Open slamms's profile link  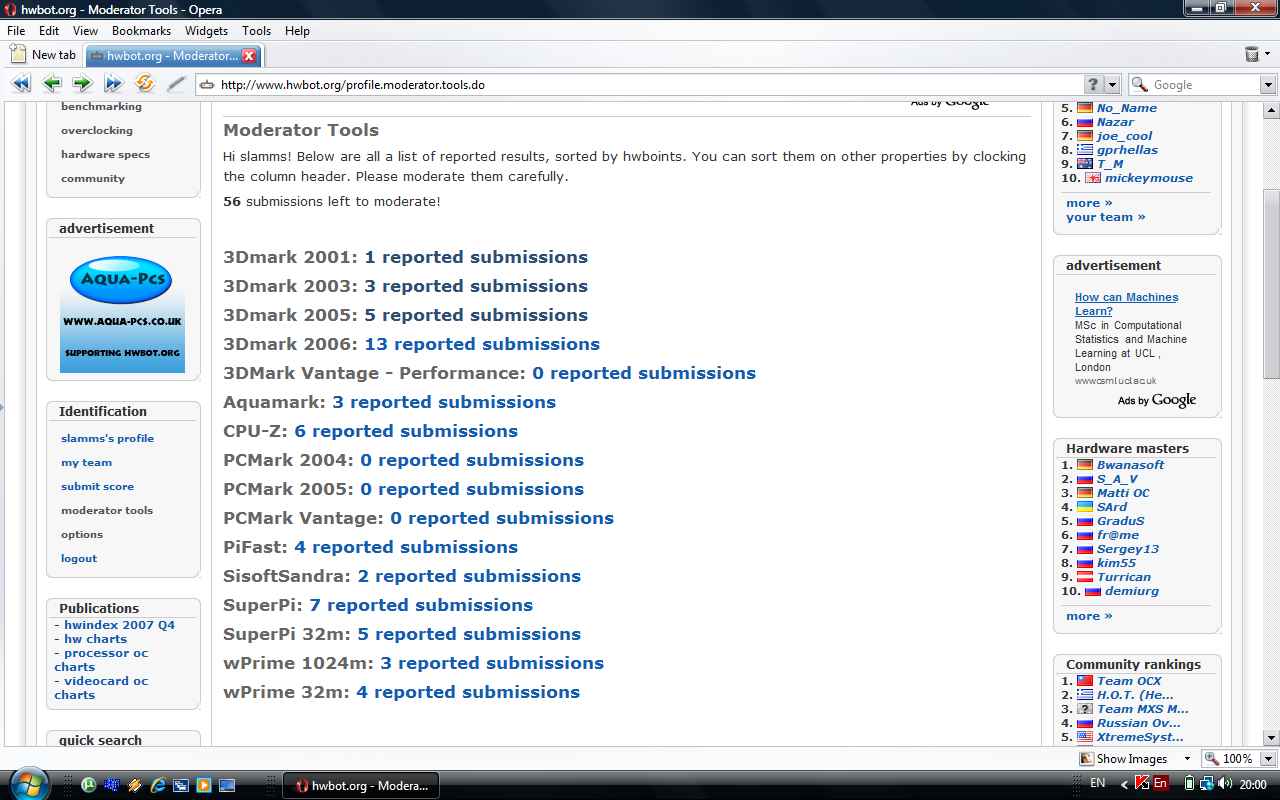[x=107, y=438]
